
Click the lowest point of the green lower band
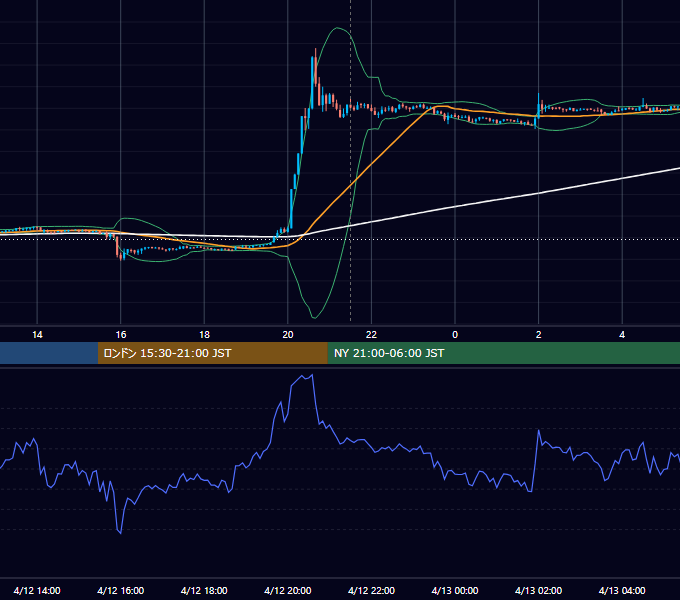[314, 317]
